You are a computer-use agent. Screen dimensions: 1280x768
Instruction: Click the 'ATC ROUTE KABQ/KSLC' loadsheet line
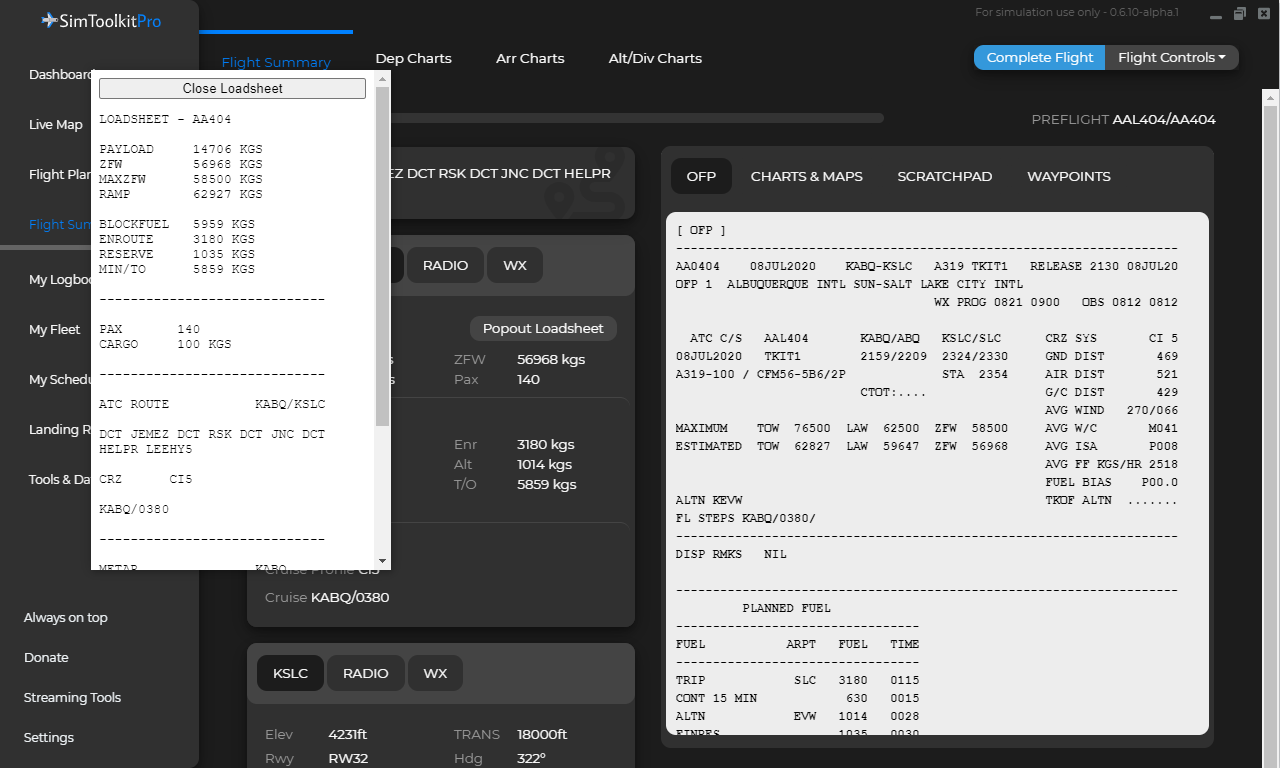point(212,404)
